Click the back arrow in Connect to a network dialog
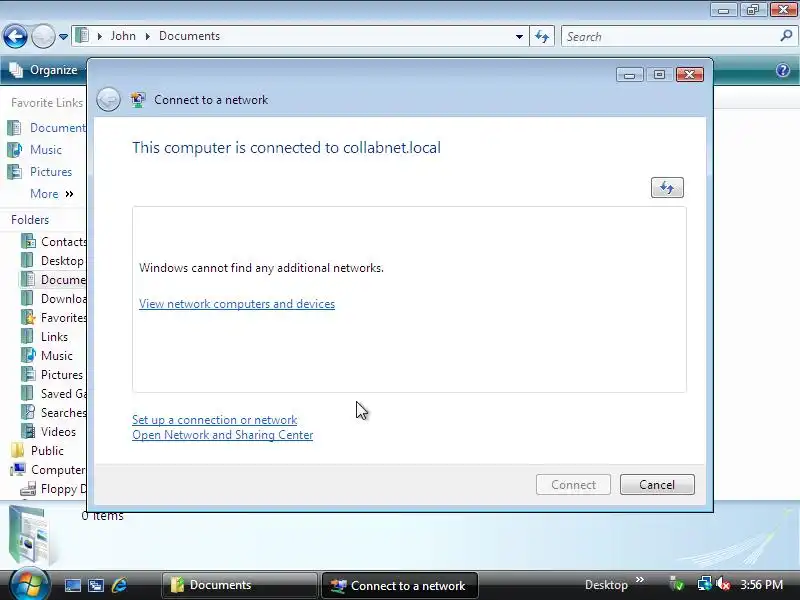Viewport: 800px width, 600px height. (x=108, y=99)
